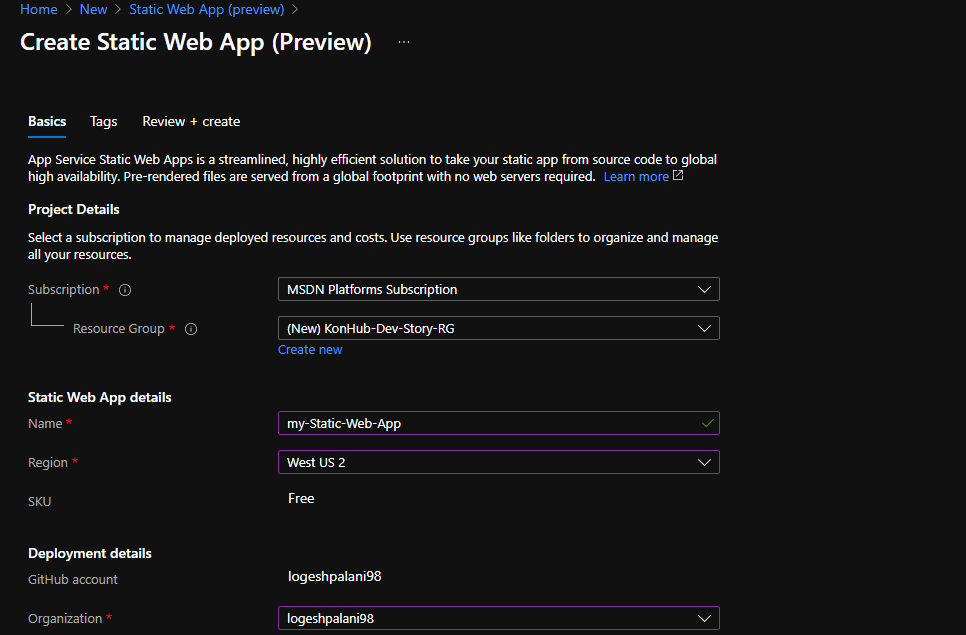966x635 pixels.
Task: Click the green checkmark in the Name field
Action: pos(707,422)
